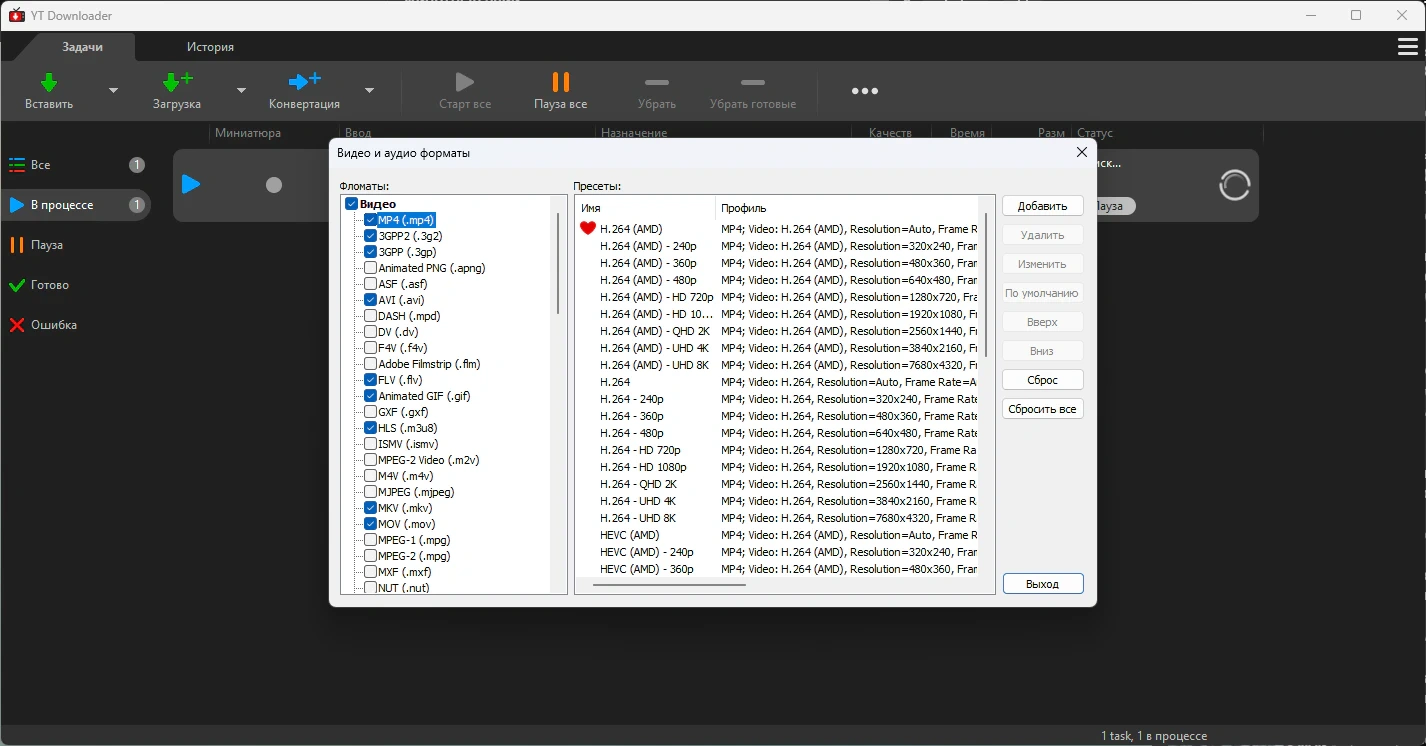Open the dropdown arrow beside Конвертация
The image size is (1426, 746).
(x=369, y=90)
